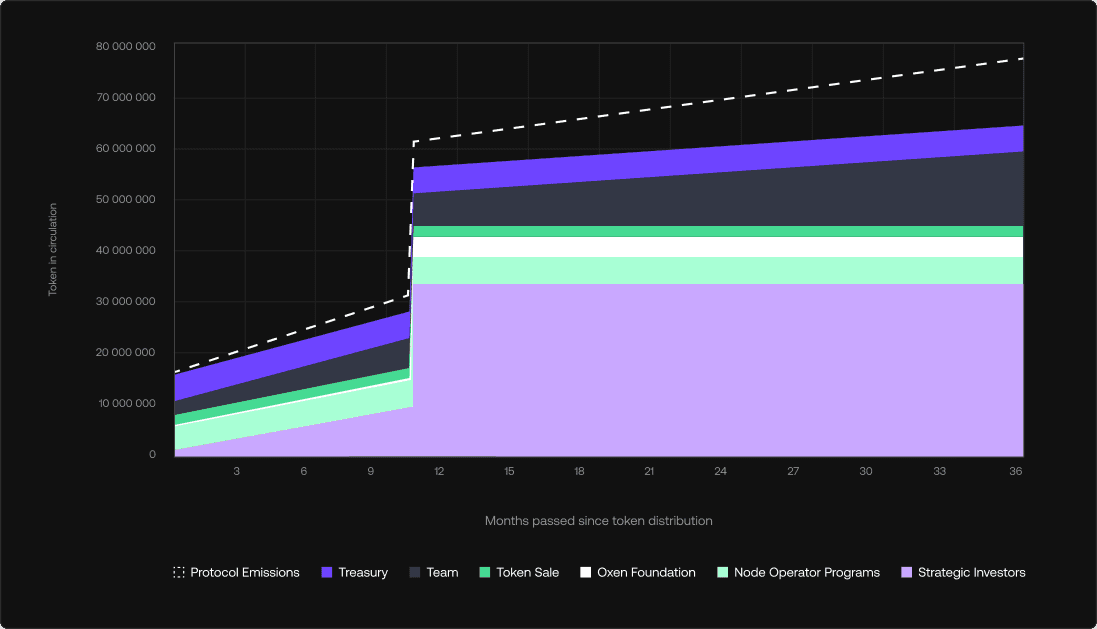Toggle visibility of the Strategic Investors series
This screenshot has height=629, width=1097.
coord(962,572)
